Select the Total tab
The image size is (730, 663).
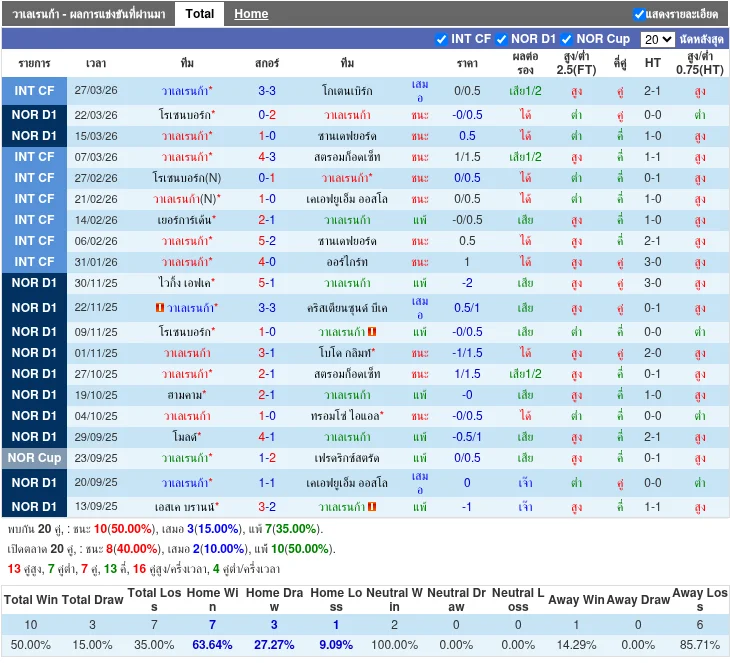coord(199,14)
